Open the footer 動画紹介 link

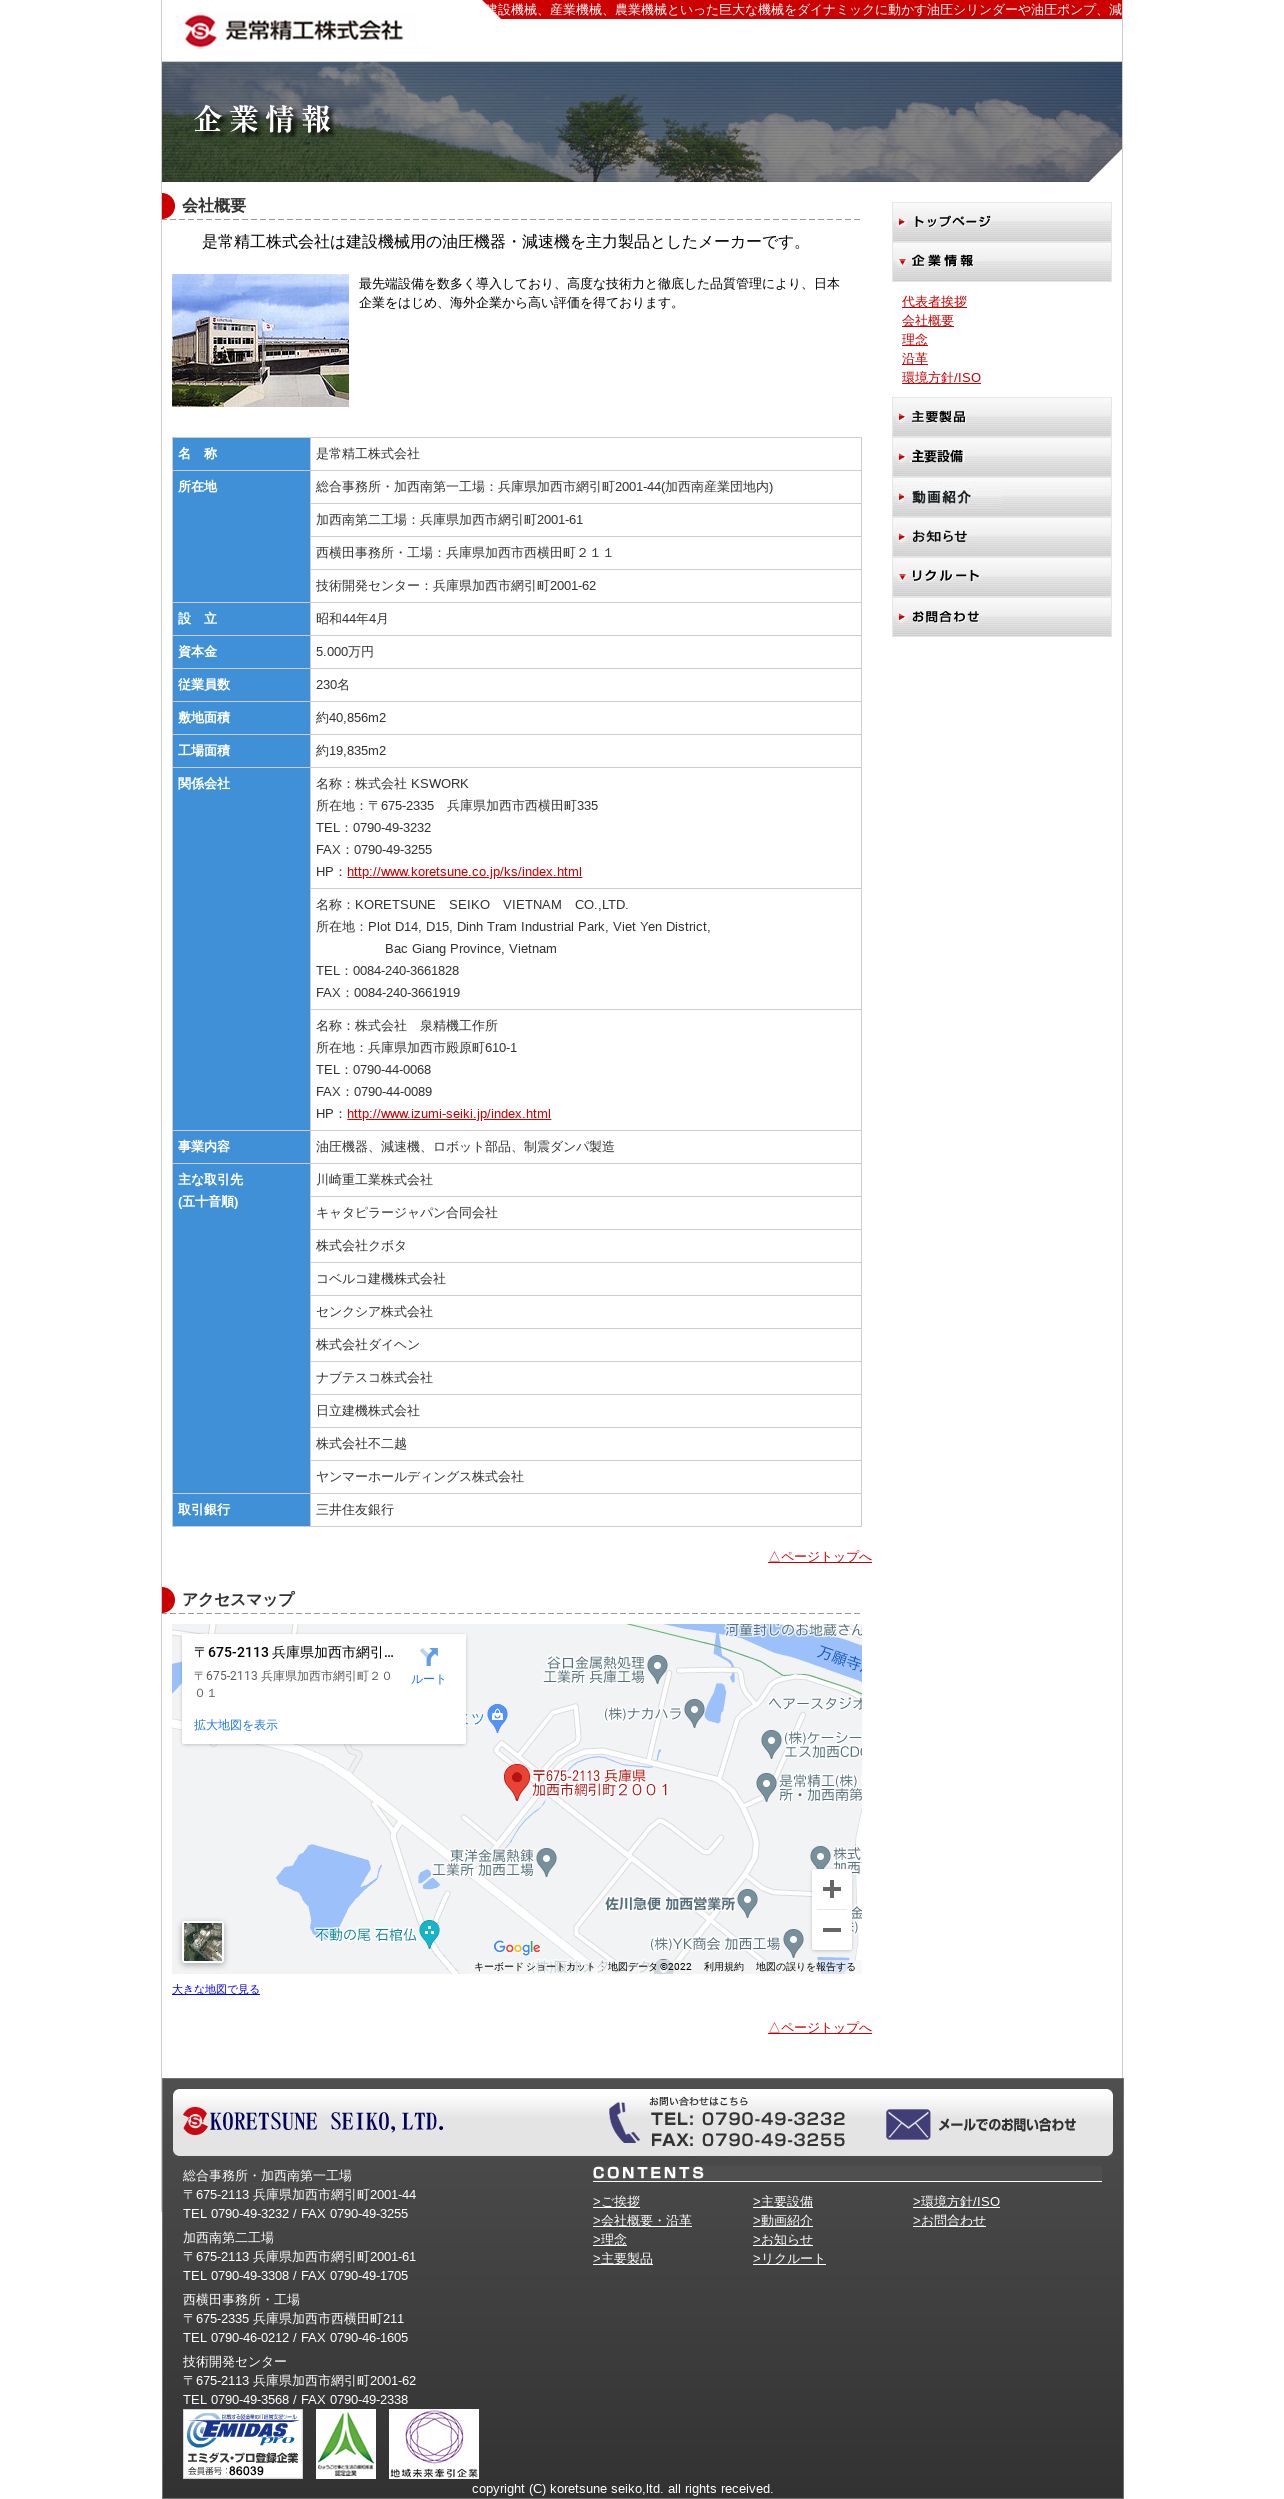783,2220
